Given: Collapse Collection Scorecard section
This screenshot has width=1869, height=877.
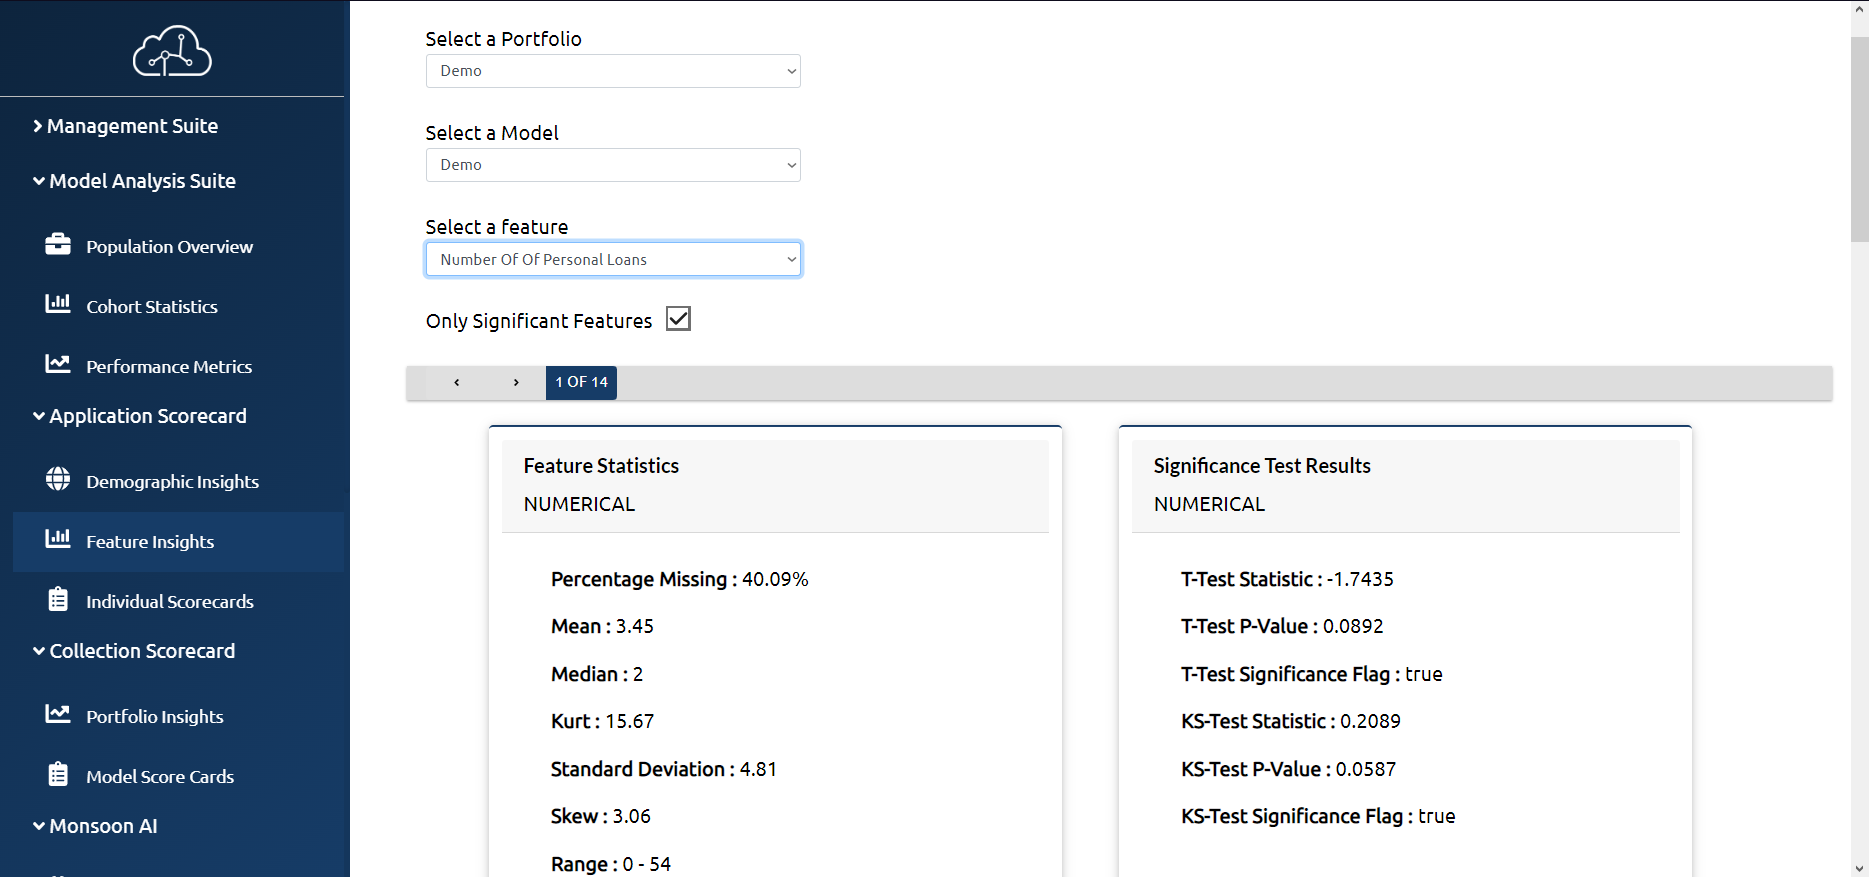Looking at the screenshot, I should pyautogui.click(x=135, y=651).
